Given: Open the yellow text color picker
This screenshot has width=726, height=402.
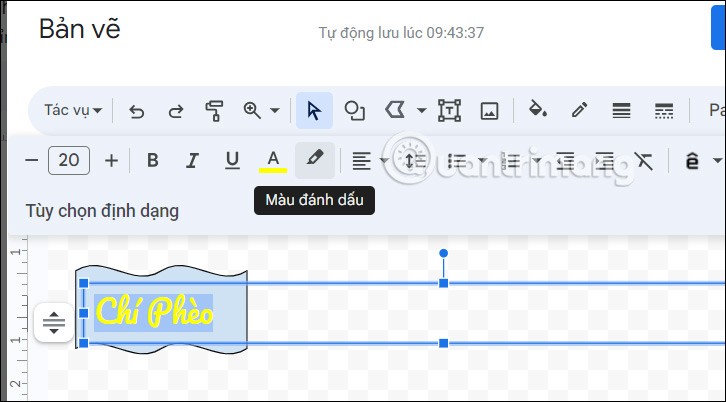Looking at the screenshot, I should click(x=272, y=160).
